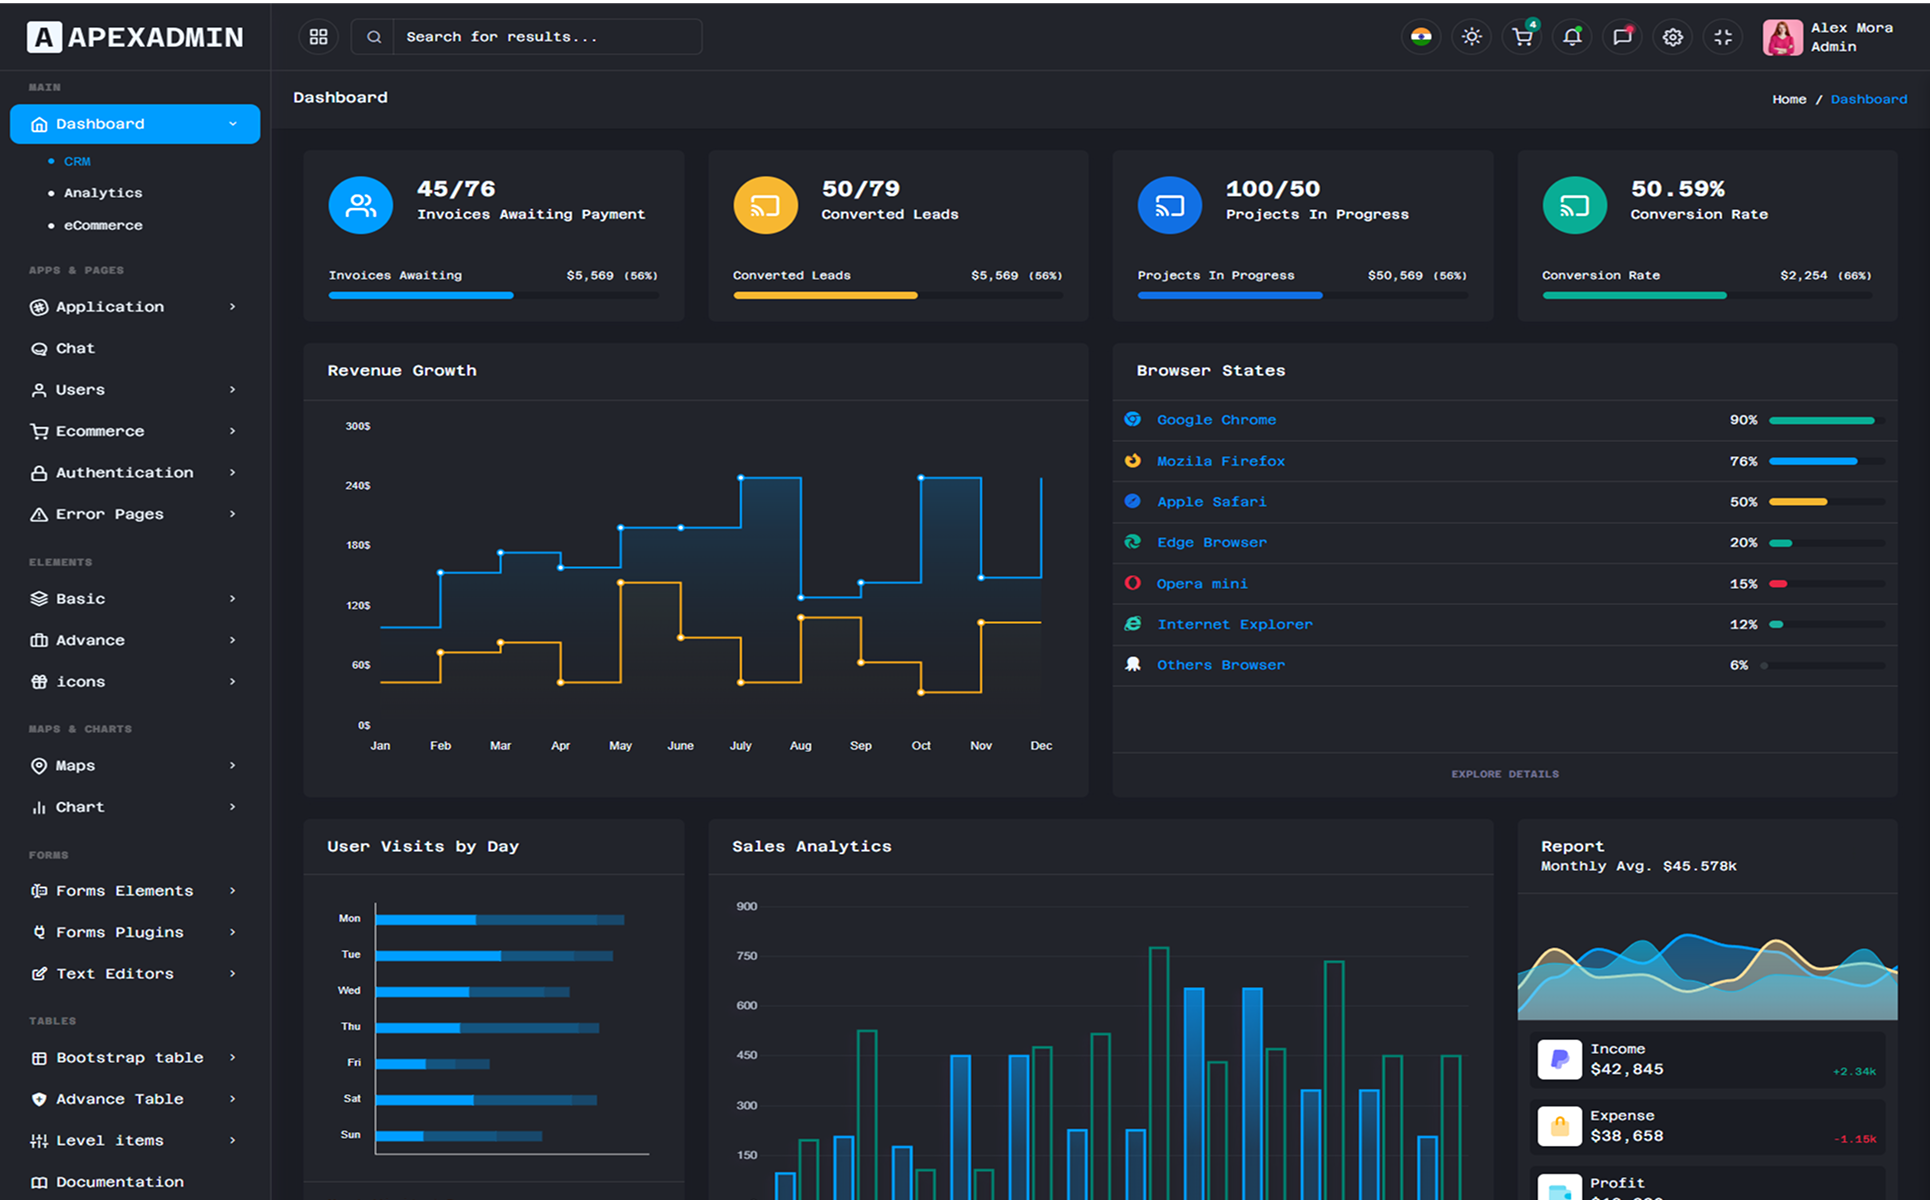Image resolution: width=1930 pixels, height=1200 pixels.
Task: Expand the Level items chevron
Action: click(233, 1141)
